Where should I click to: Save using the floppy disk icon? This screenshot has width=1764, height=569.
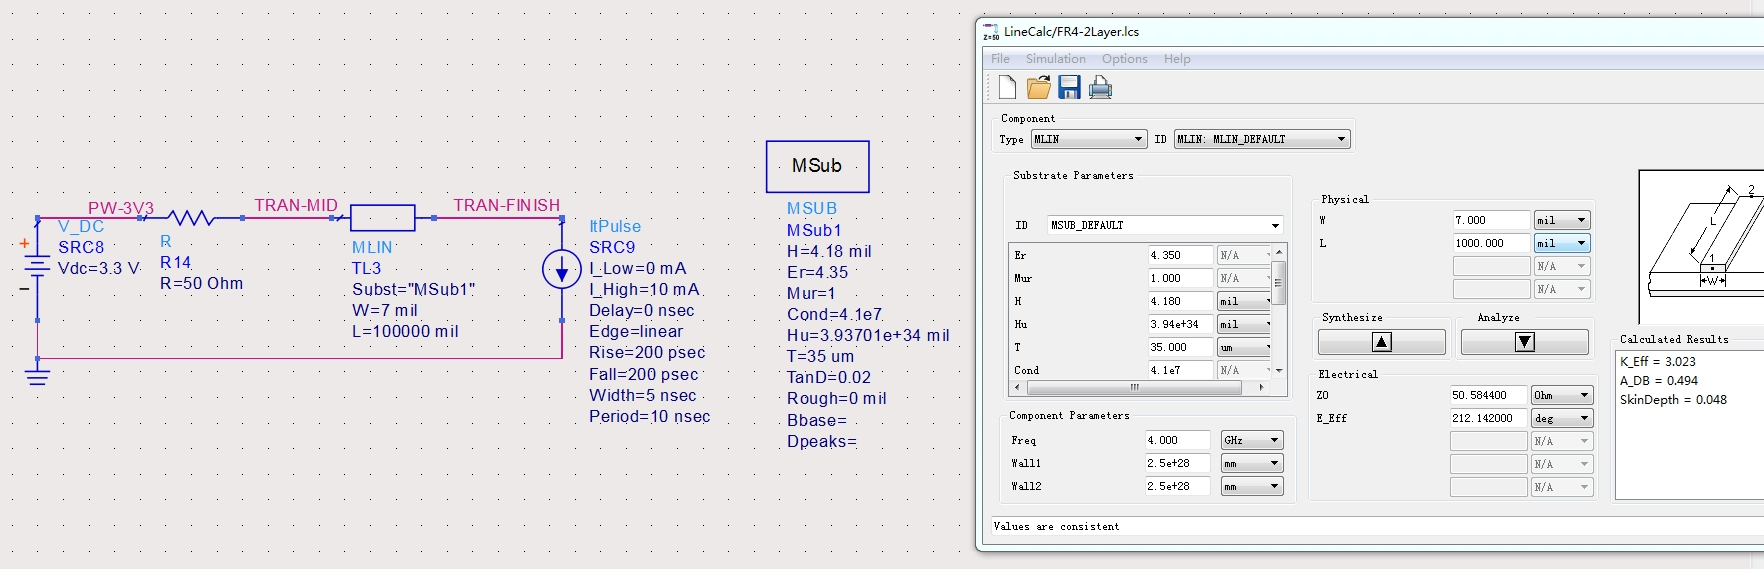tap(1069, 88)
